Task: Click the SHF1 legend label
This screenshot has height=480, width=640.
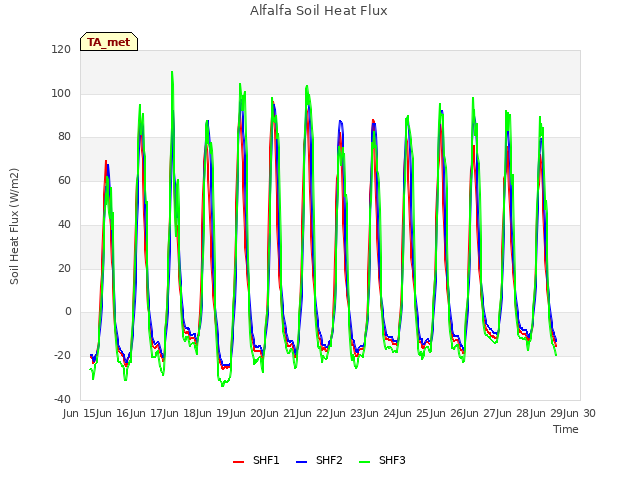Action: click(x=266, y=460)
